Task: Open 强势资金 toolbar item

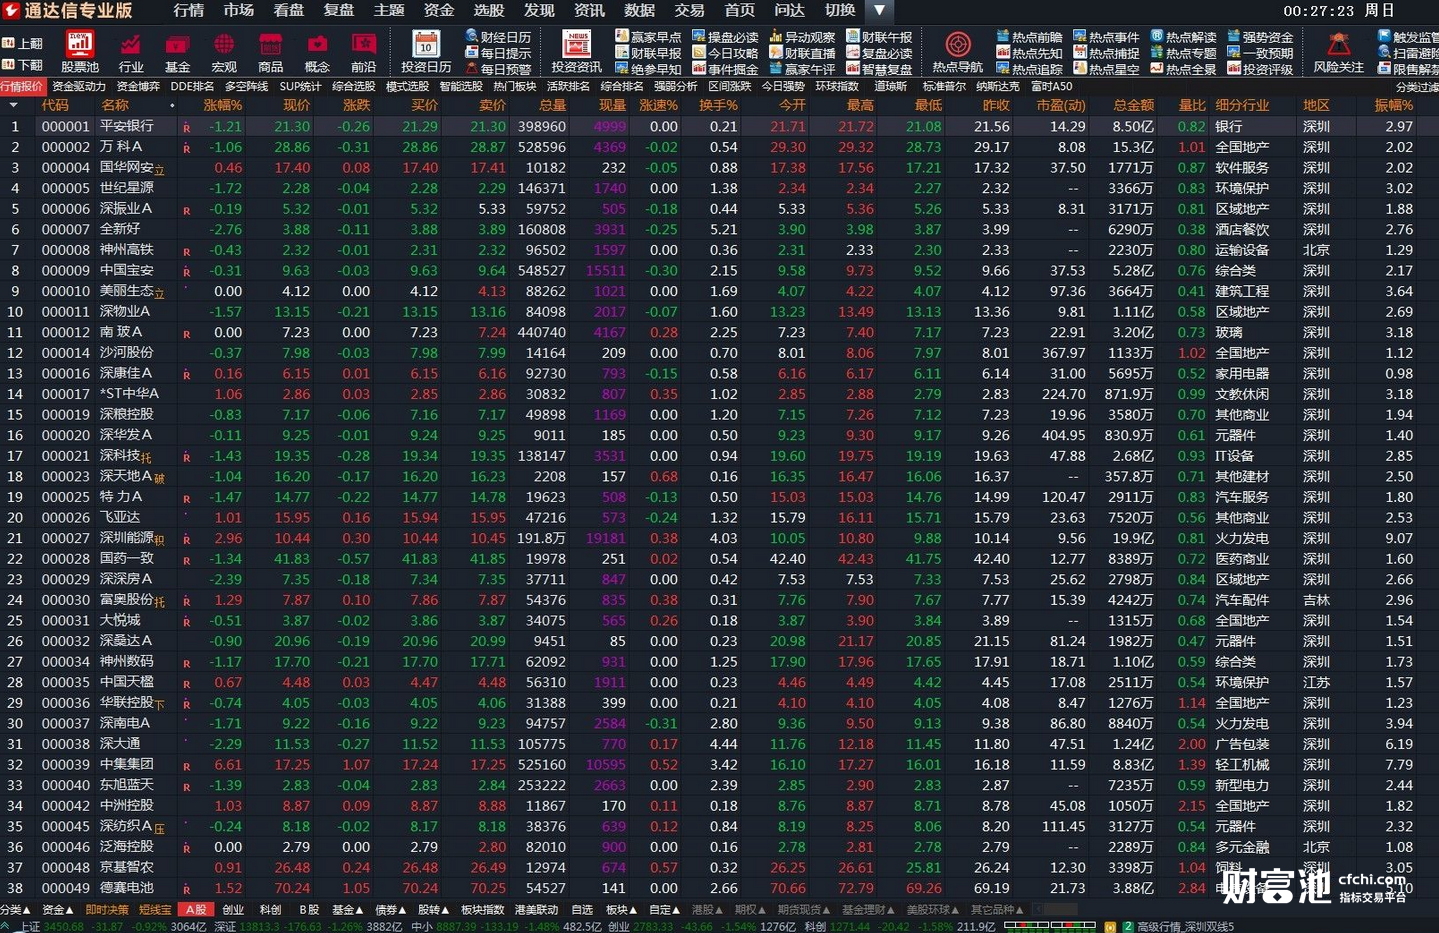Action: click(1260, 37)
